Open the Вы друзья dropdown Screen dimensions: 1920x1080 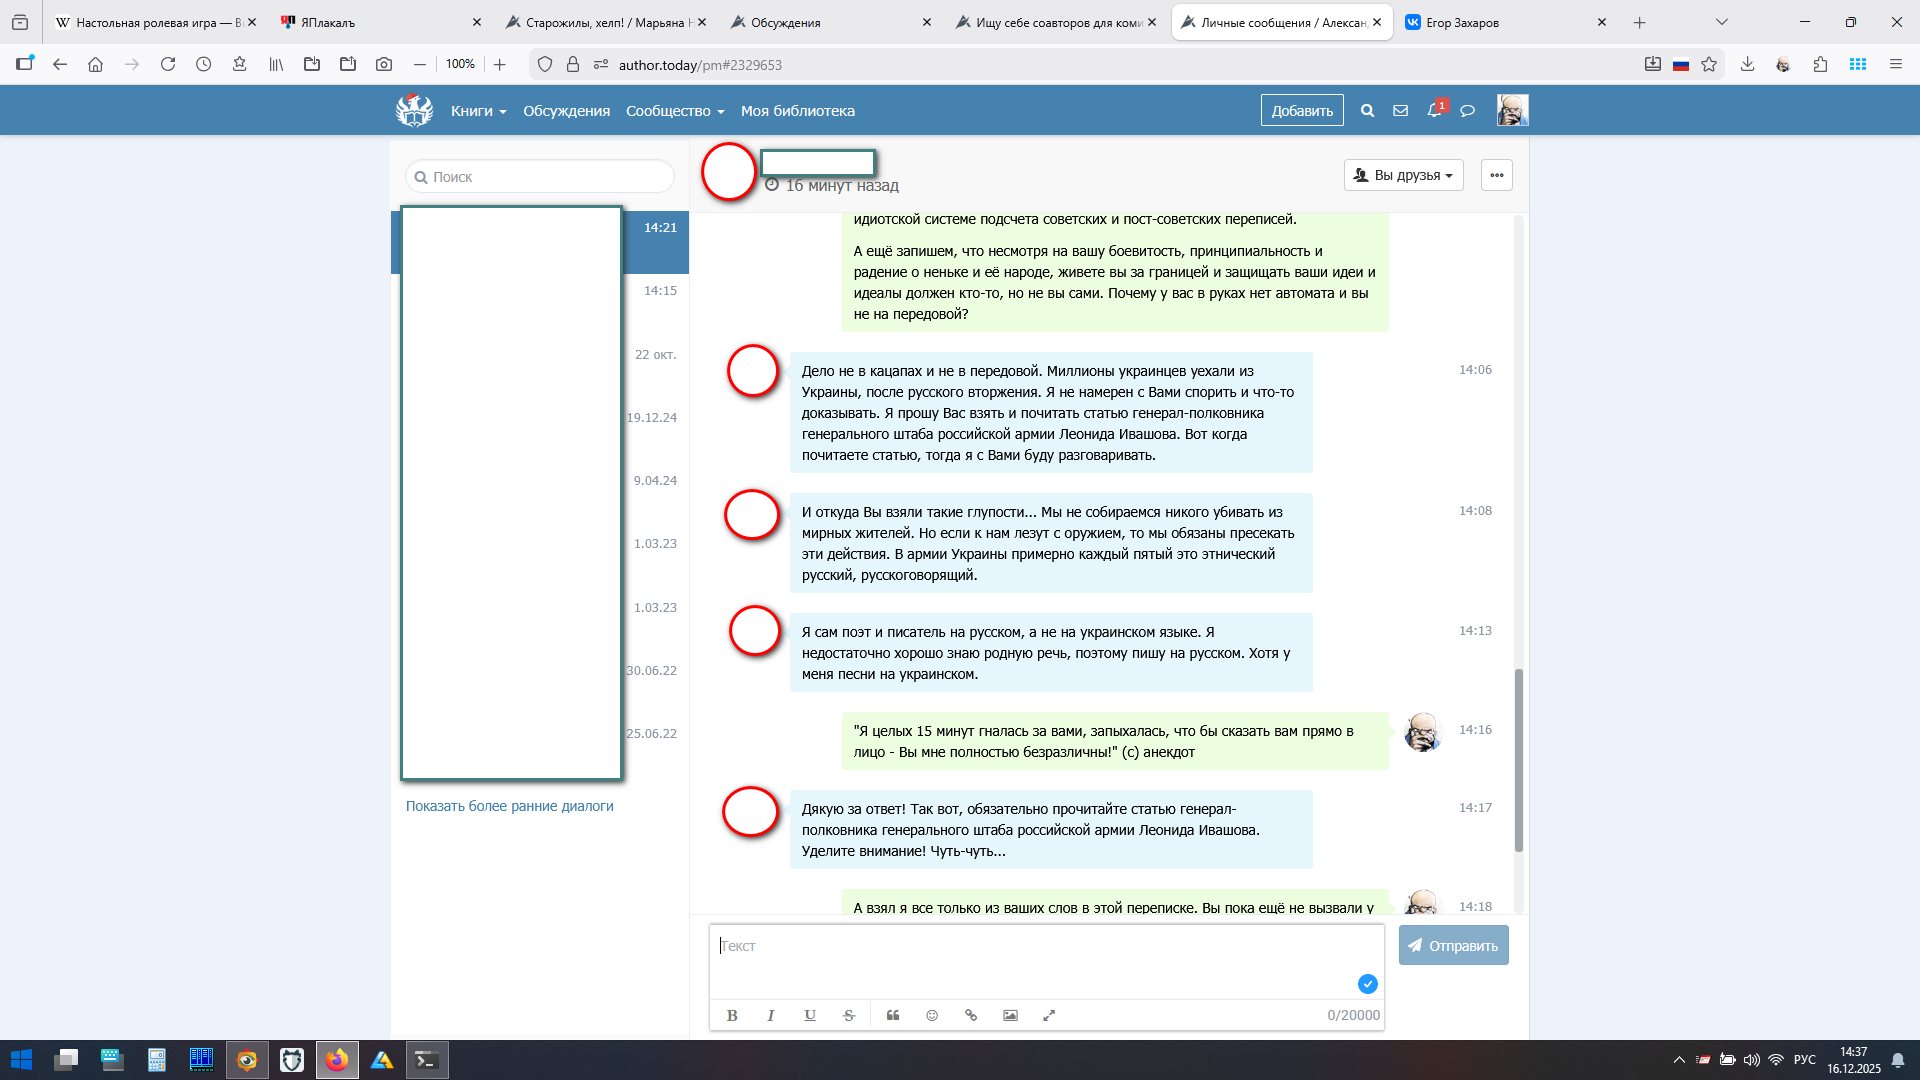pyautogui.click(x=1403, y=175)
